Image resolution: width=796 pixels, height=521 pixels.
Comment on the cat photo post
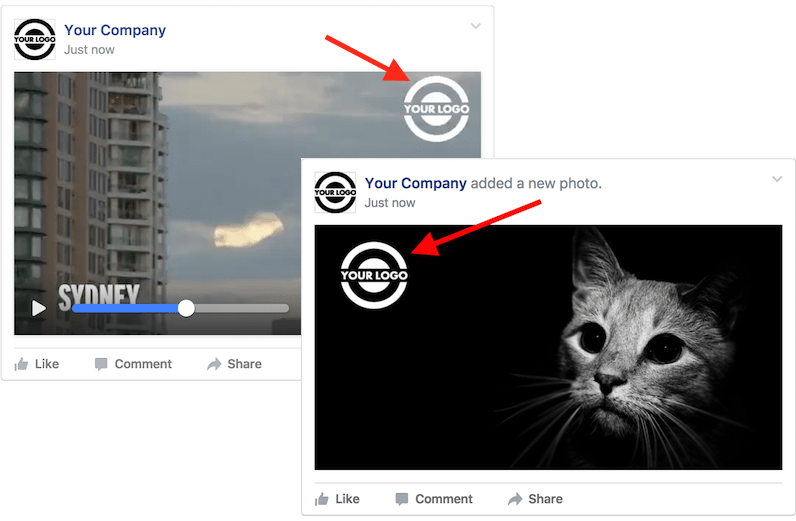click(x=434, y=499)
